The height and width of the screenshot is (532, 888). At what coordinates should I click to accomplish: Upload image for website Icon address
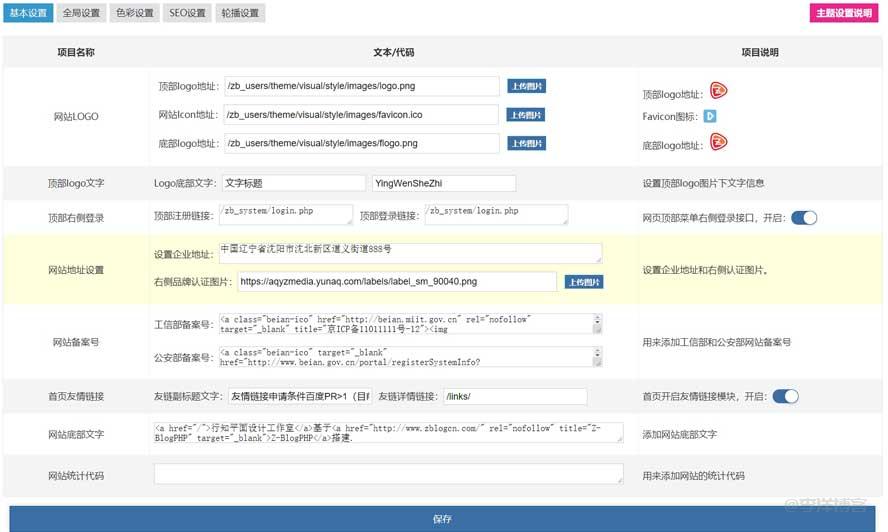[x=526, y=115]
